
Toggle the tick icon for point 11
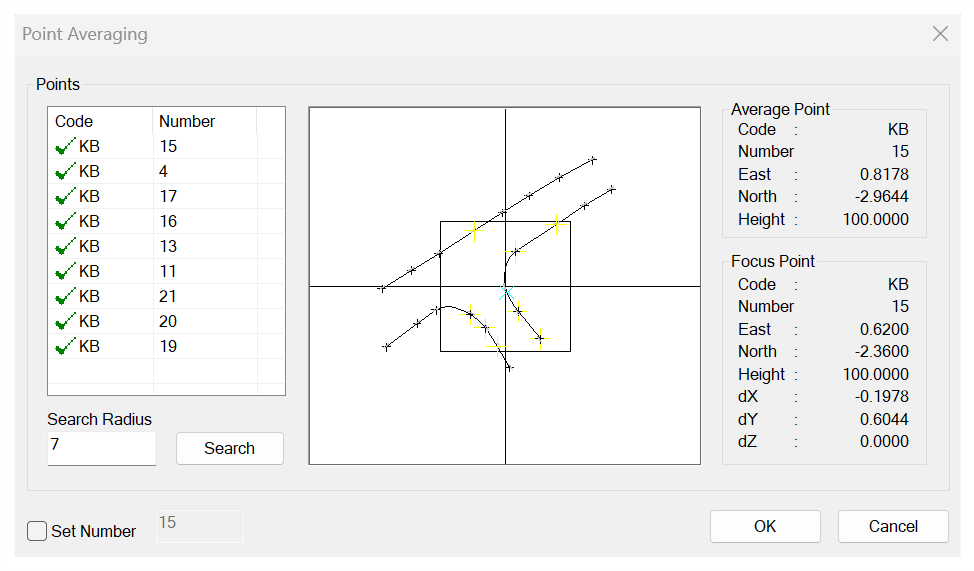point(65,272)
